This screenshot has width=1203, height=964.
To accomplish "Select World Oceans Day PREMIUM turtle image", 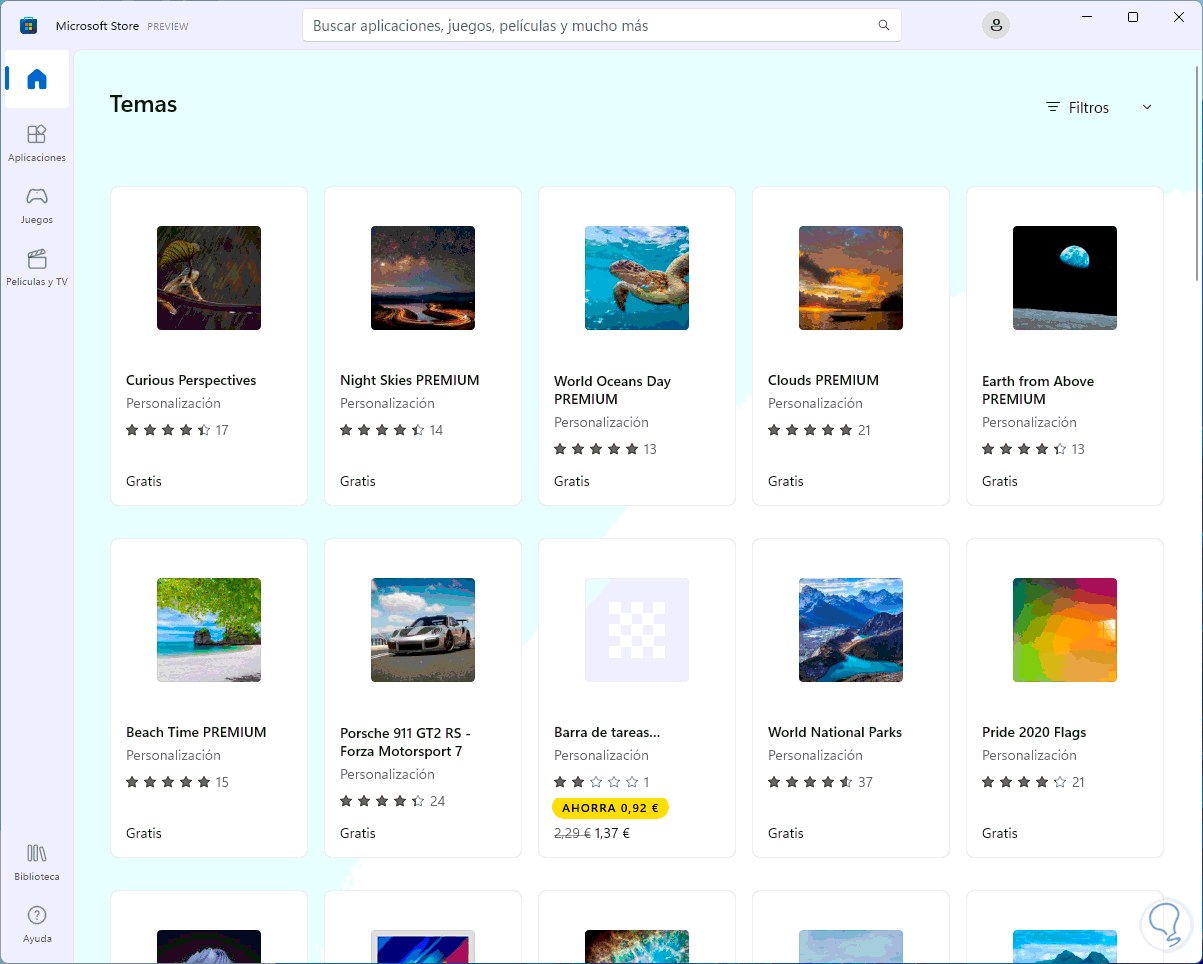I will [x=637, y=278].
